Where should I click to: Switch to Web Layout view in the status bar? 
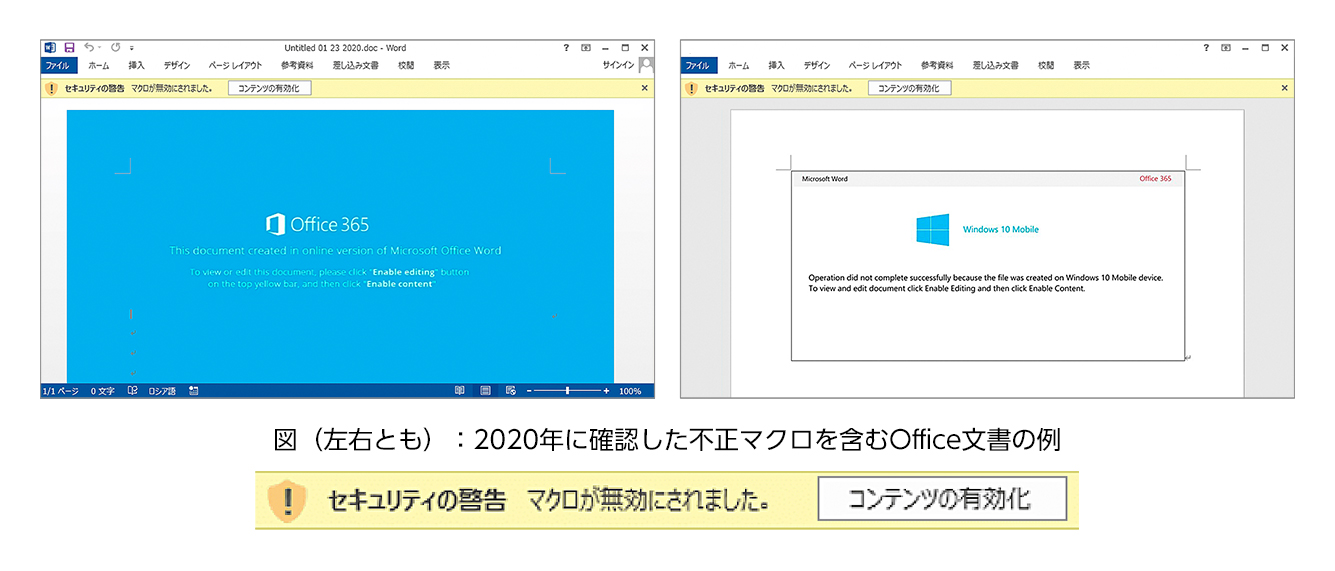click(x=510, y=391)
